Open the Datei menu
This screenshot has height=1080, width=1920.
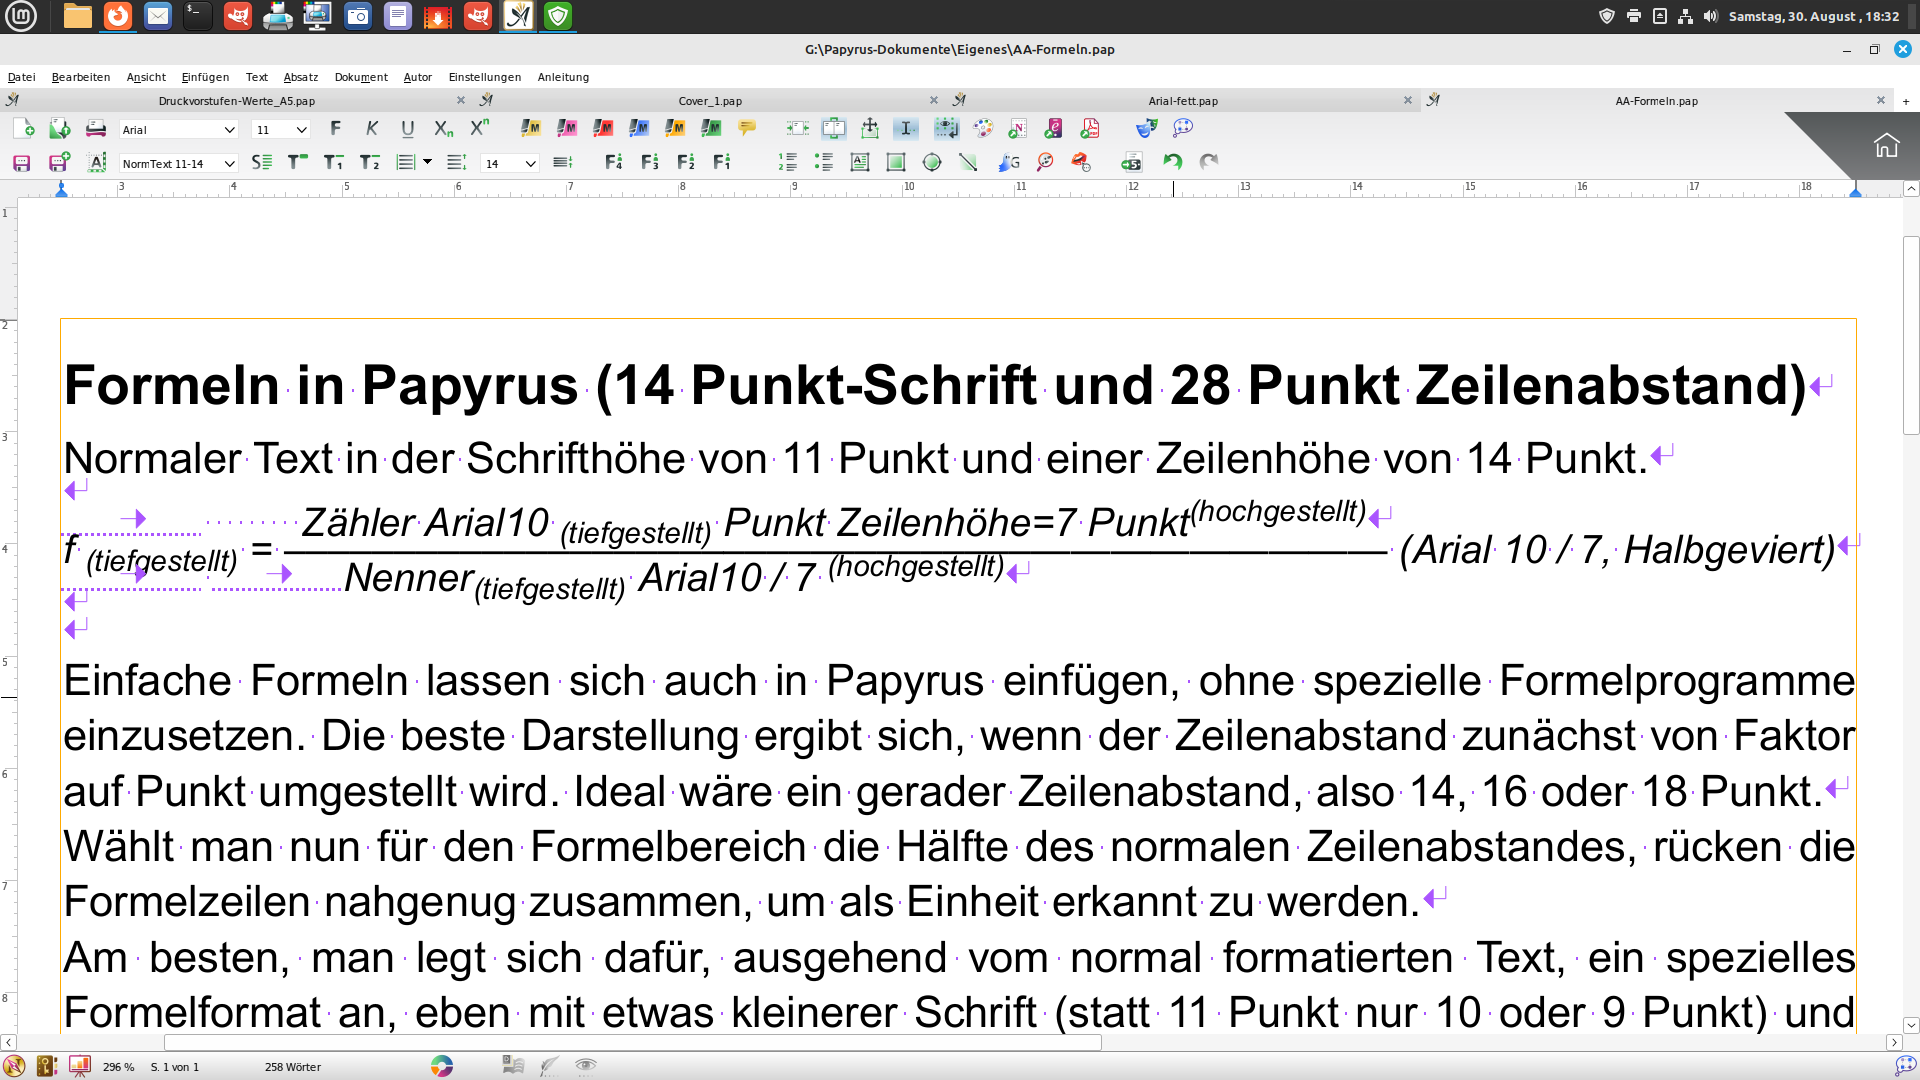tap(21, 77)
